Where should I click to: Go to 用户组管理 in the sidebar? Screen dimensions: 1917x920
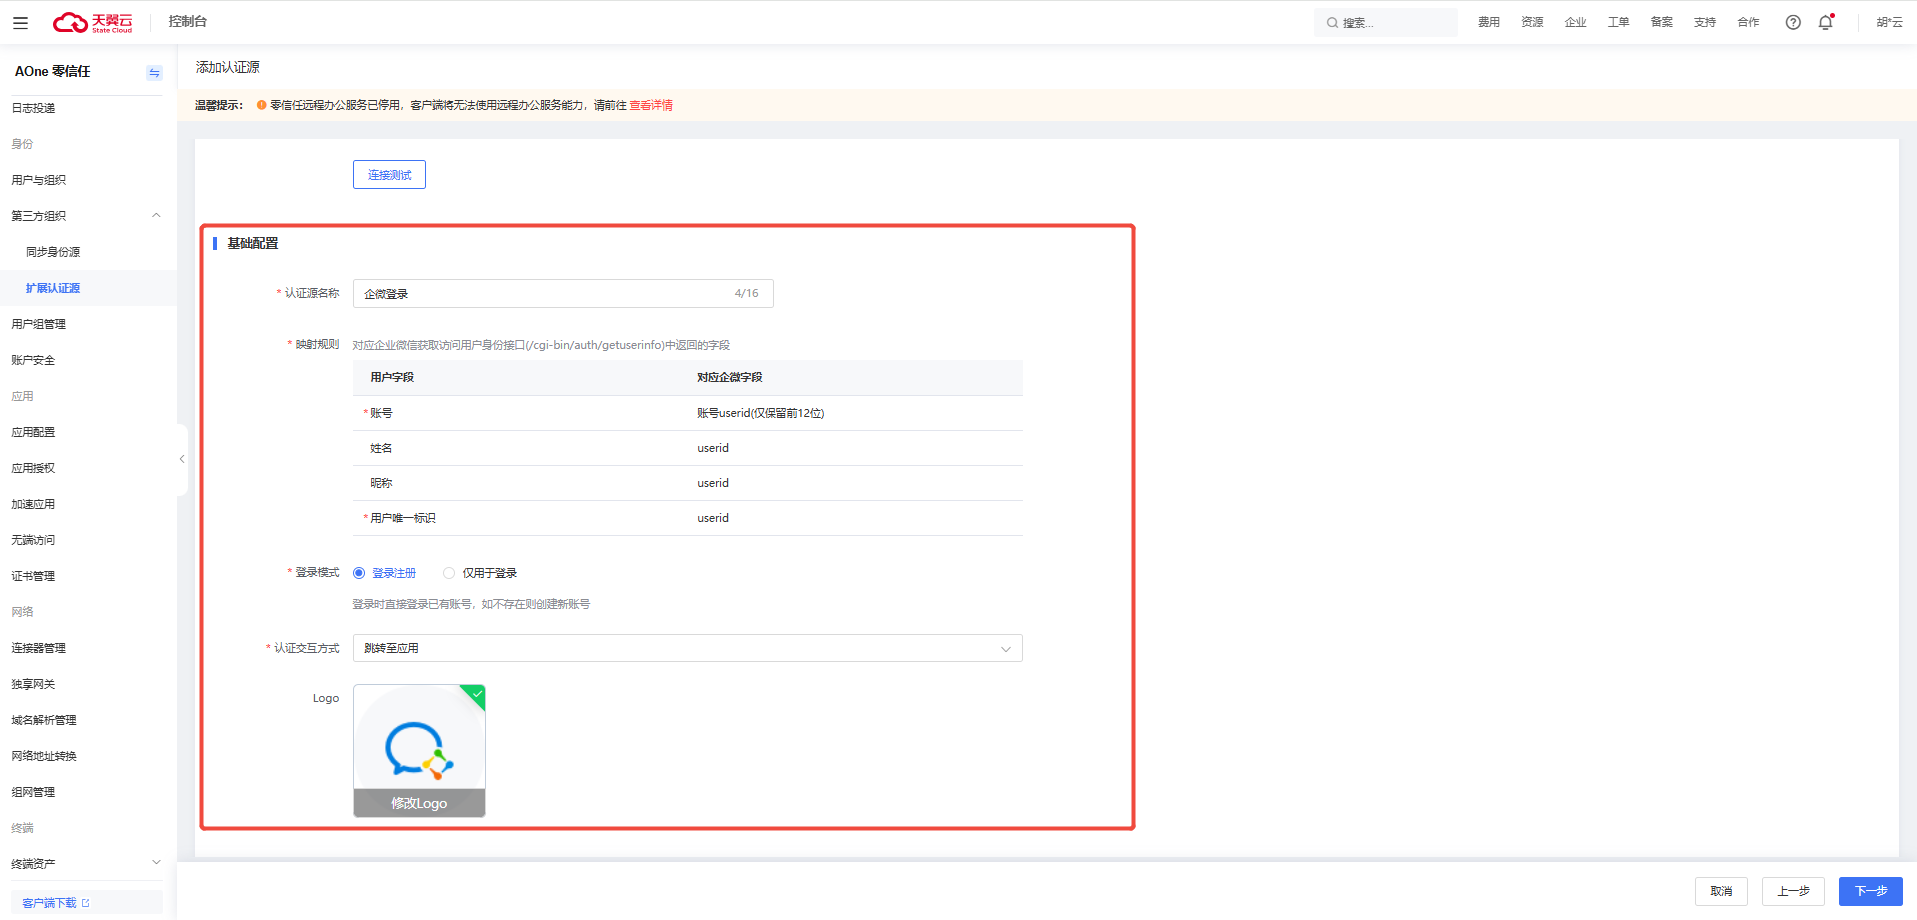(x=39, y=324)
